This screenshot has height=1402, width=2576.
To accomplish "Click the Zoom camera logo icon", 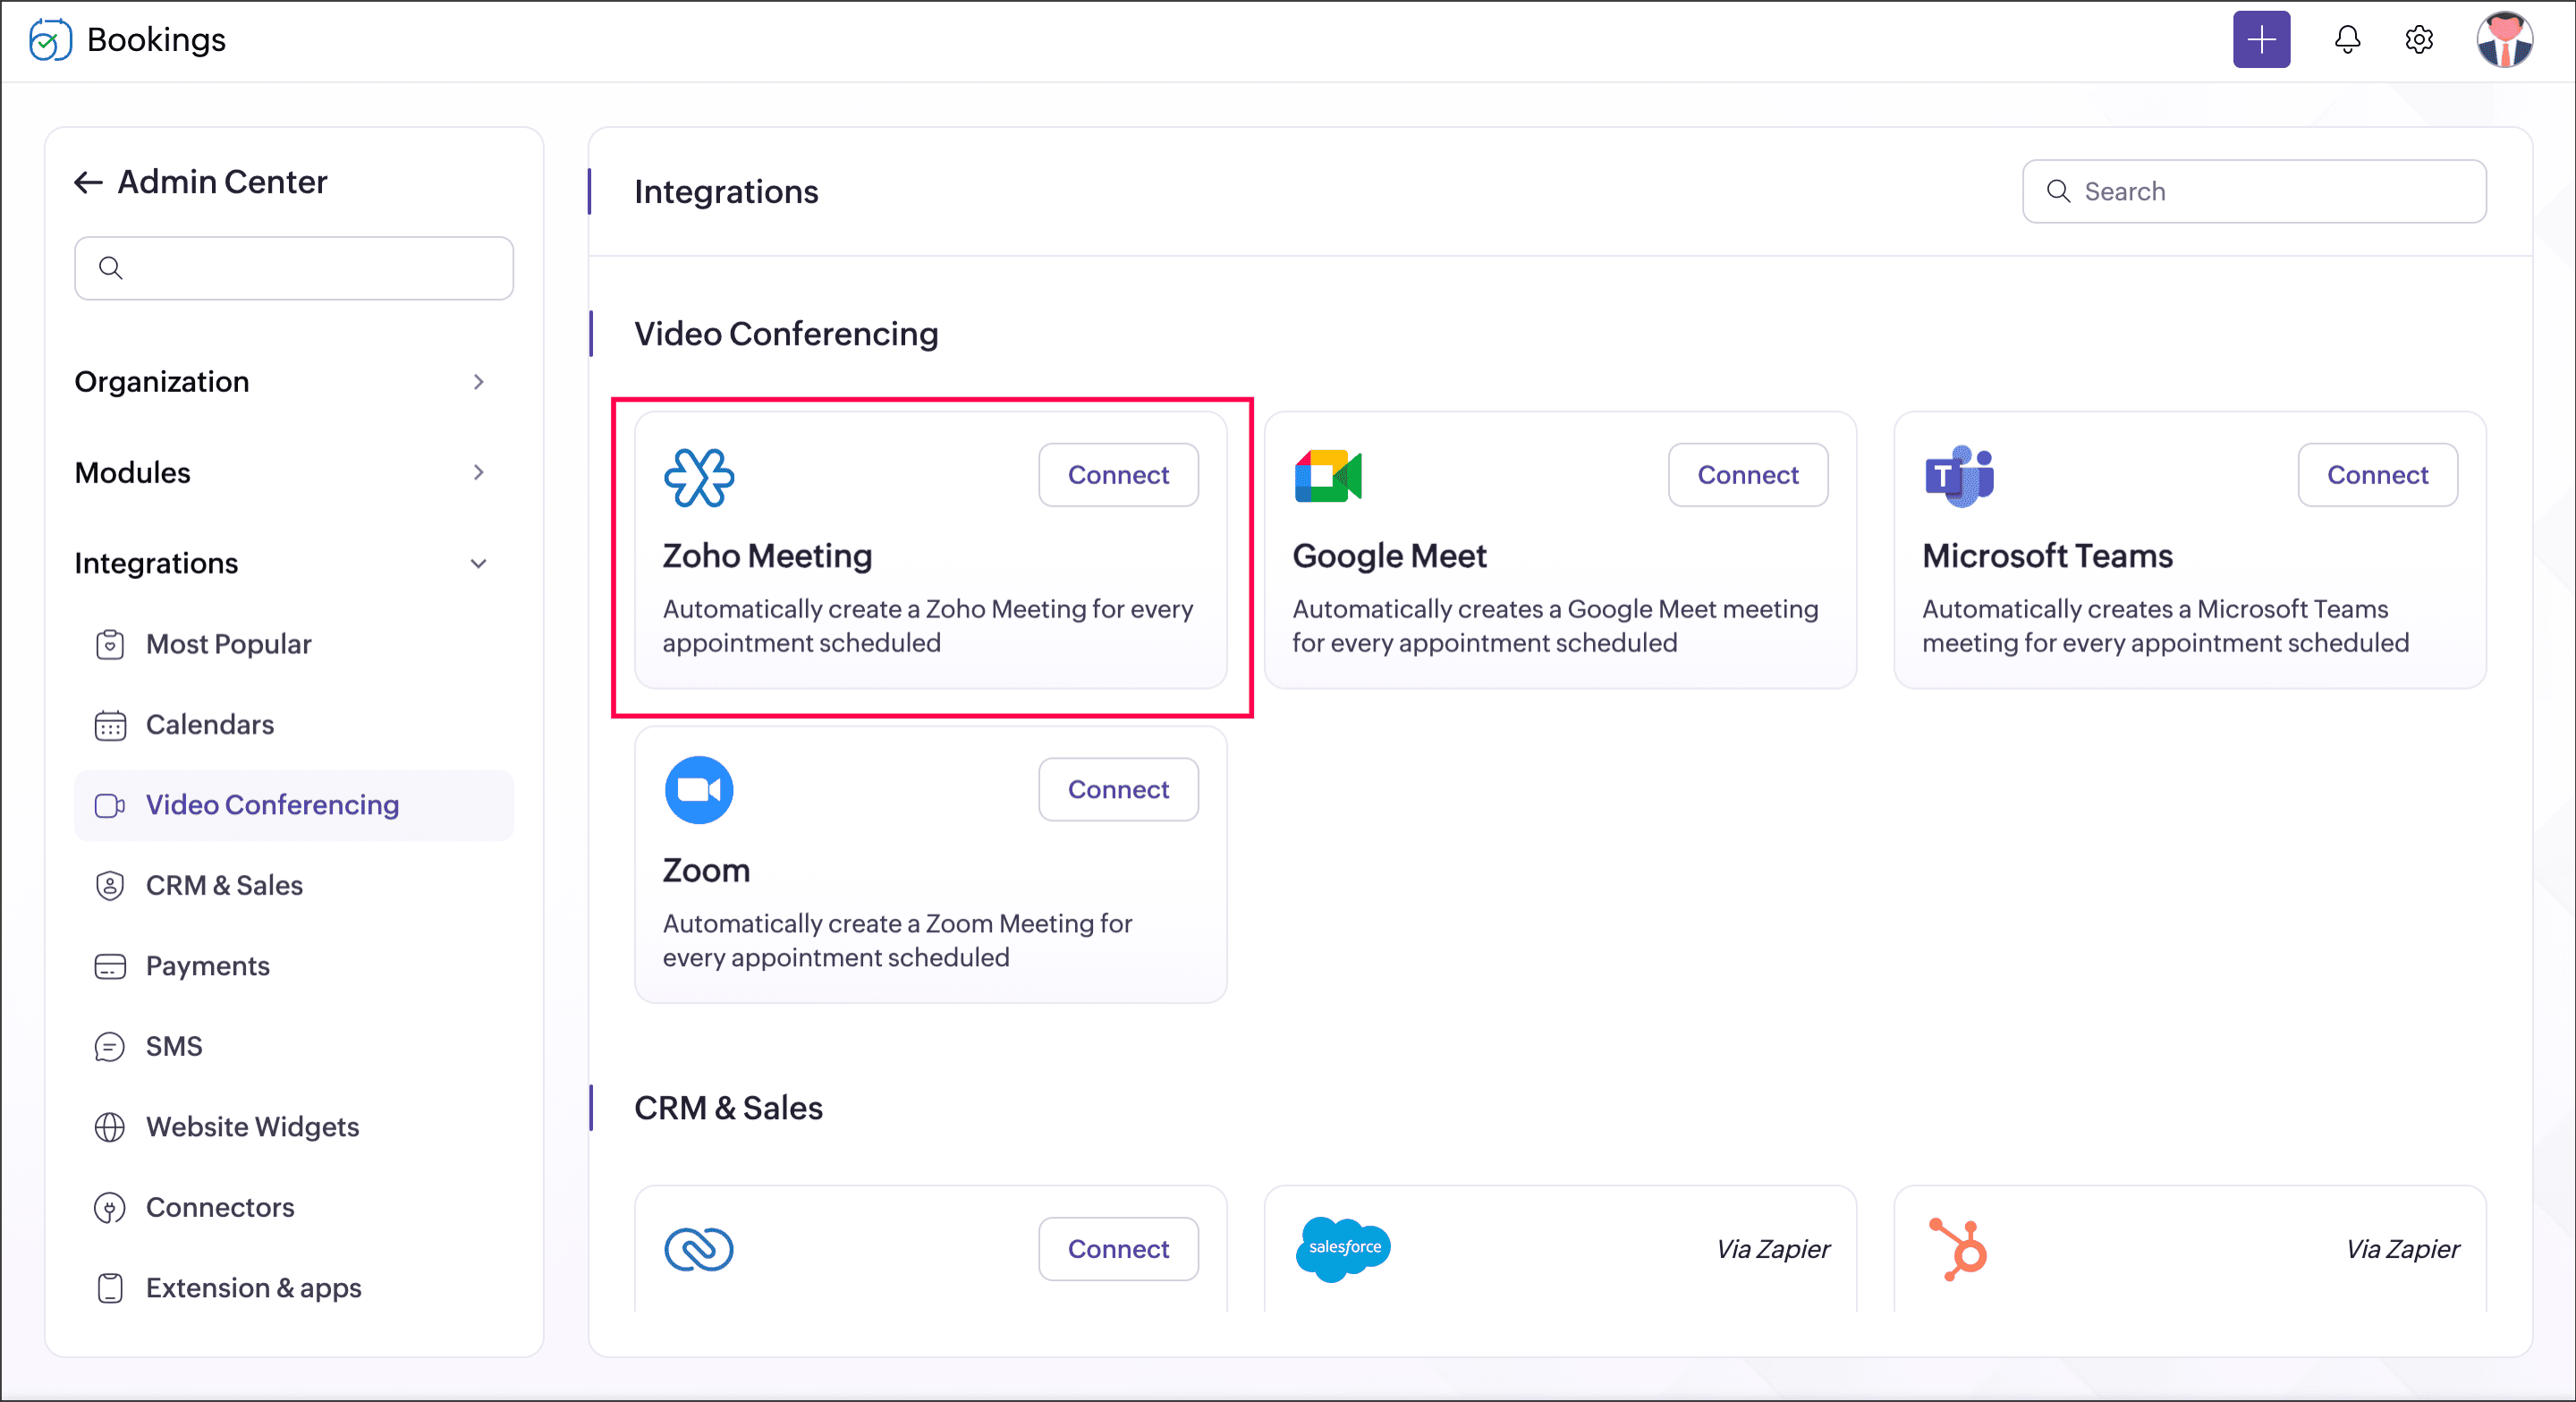I will point(699,790).
